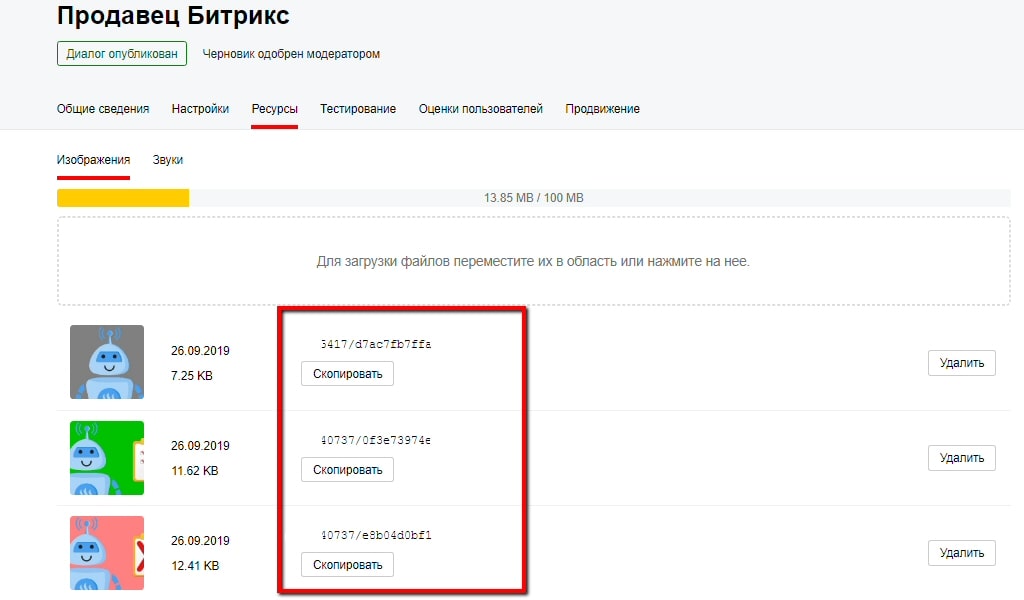The height and width of the screenshot is (600, 1024).
Task: Click Скопировать under the second image ID
Action: [x=347, y=469]
